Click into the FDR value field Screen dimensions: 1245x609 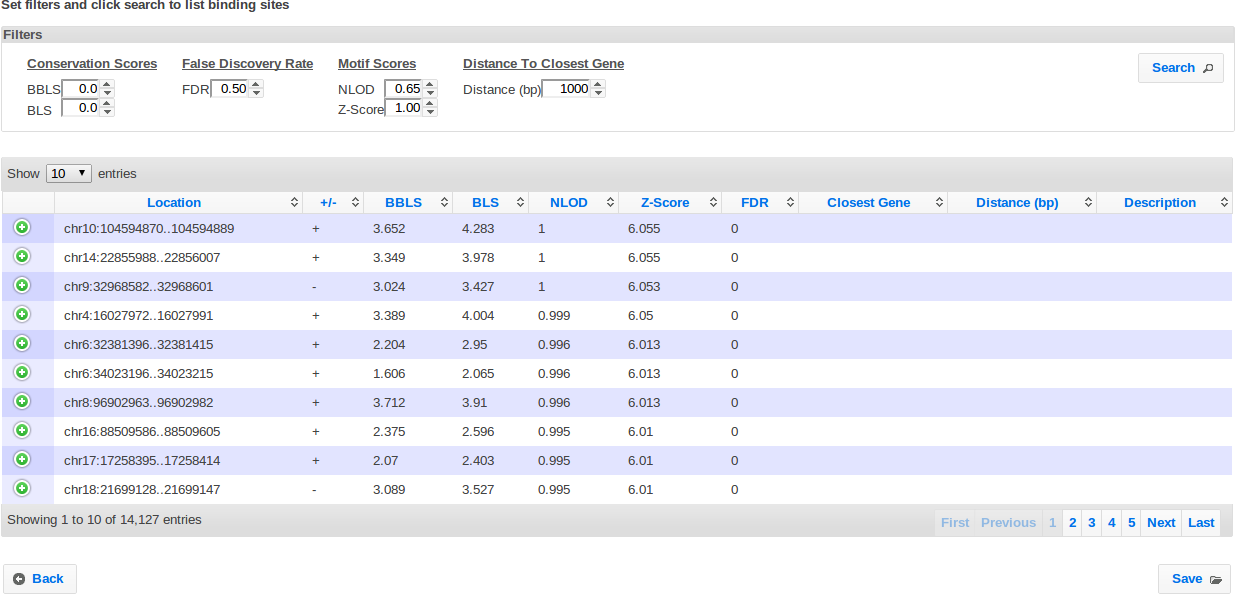point(229,89)
